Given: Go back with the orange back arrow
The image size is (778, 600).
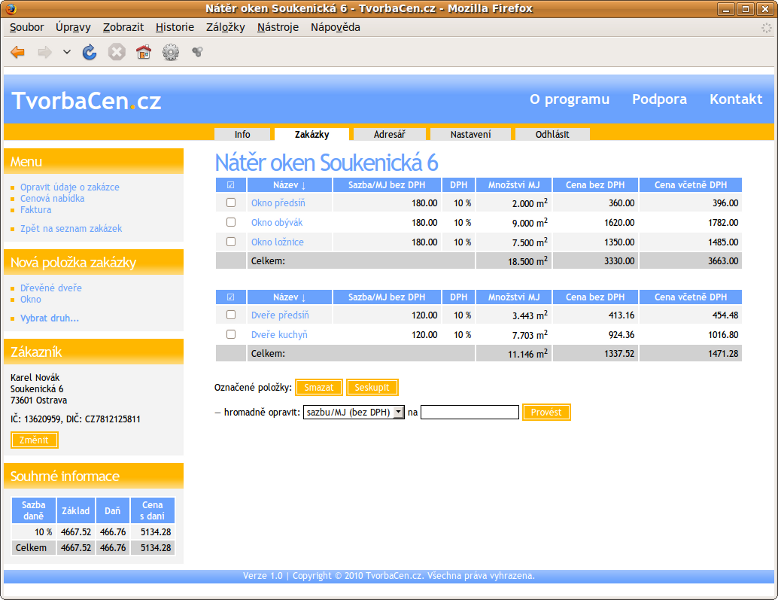Looking at the screenshot, I should click(x=18, y=52).
